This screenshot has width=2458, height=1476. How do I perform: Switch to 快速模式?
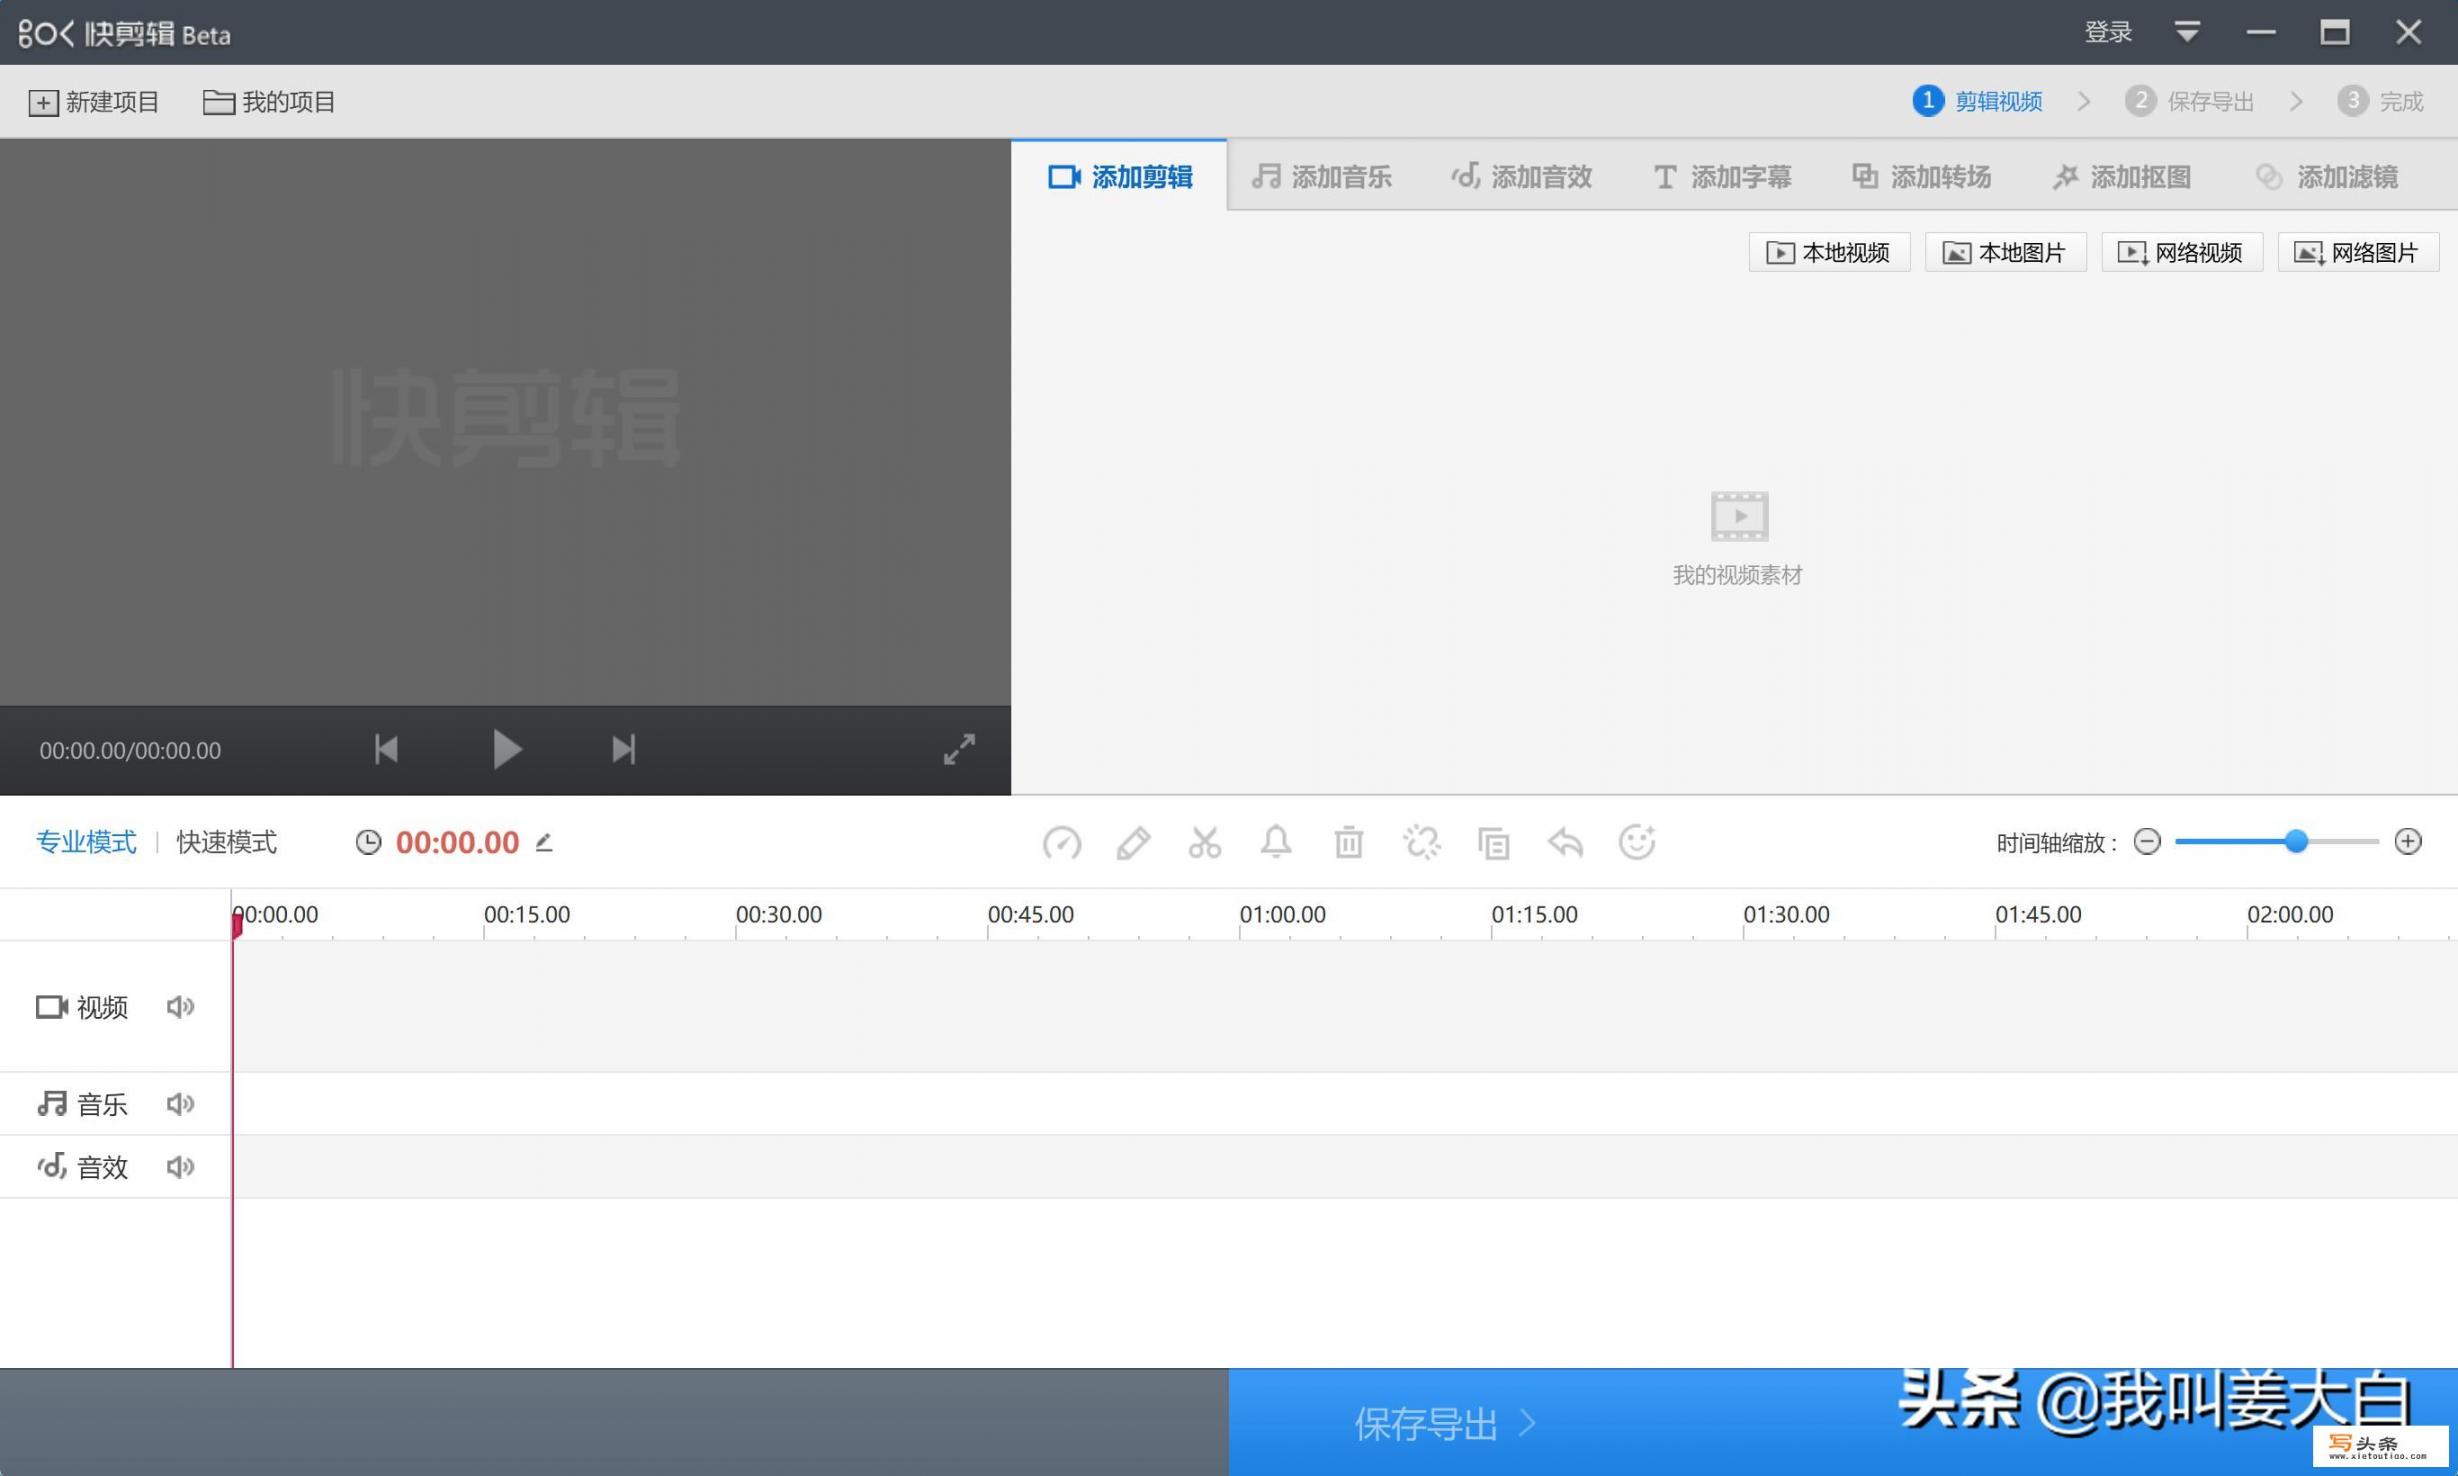click(226, 842)
